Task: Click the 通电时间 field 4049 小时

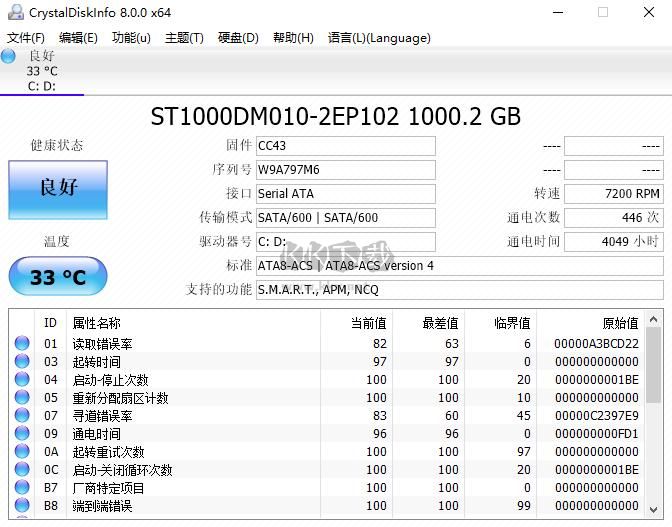Action: tap(614, 242)
